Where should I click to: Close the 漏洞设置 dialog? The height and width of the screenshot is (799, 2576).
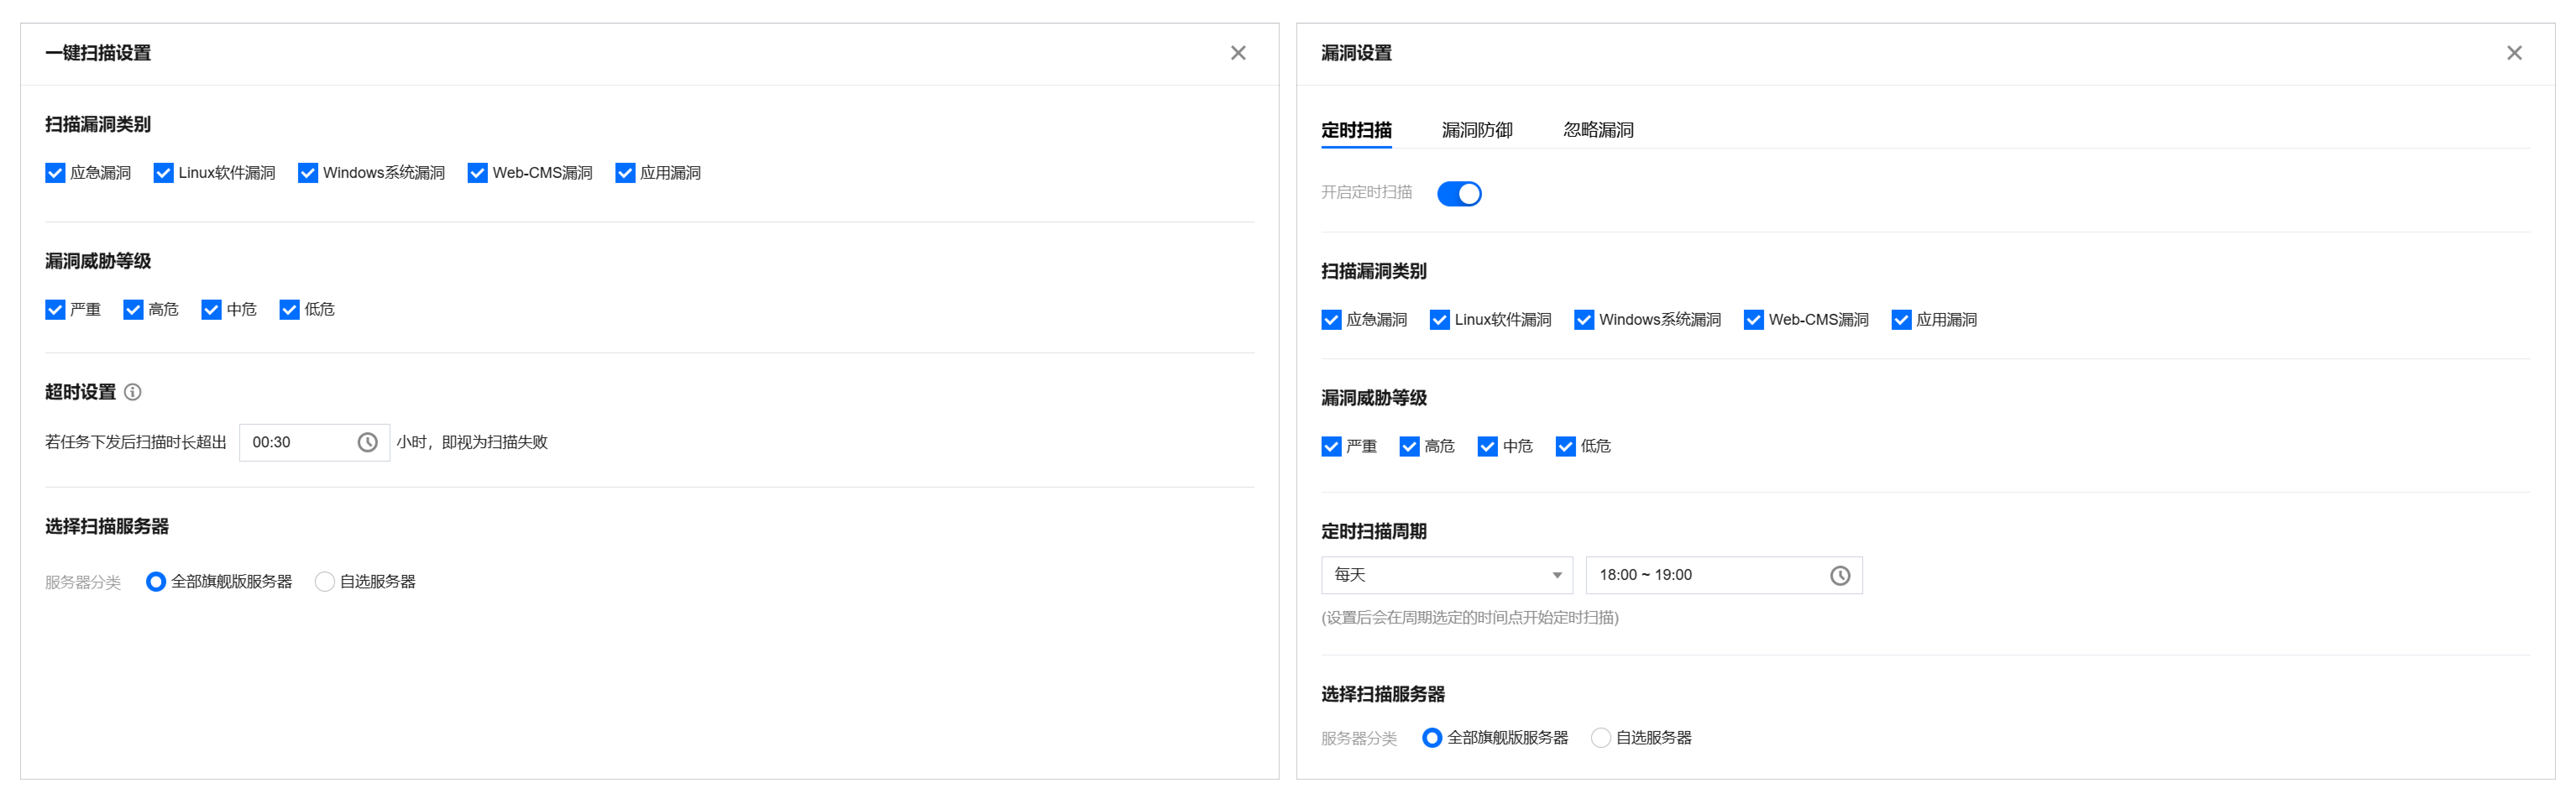click(2514, 53)
